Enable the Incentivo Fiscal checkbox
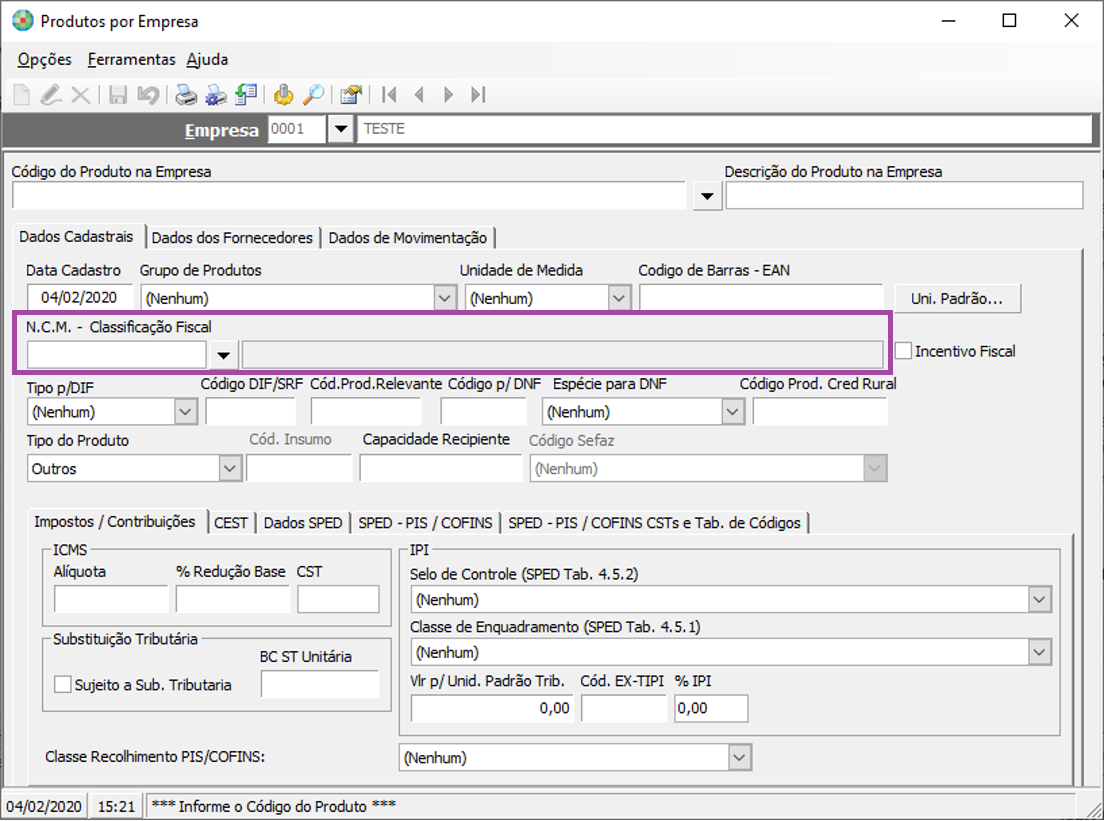Image resolution: width=1105 pixels, height=821 pixels. coord(904,351)
